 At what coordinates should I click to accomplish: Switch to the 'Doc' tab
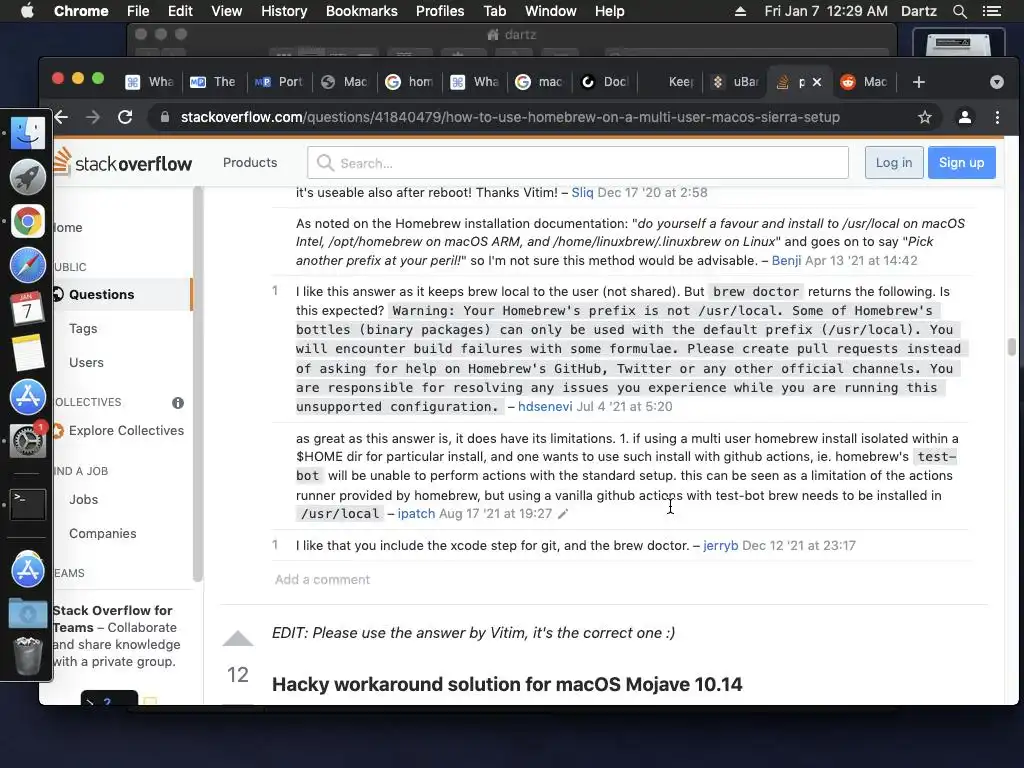tap(605, 82)
